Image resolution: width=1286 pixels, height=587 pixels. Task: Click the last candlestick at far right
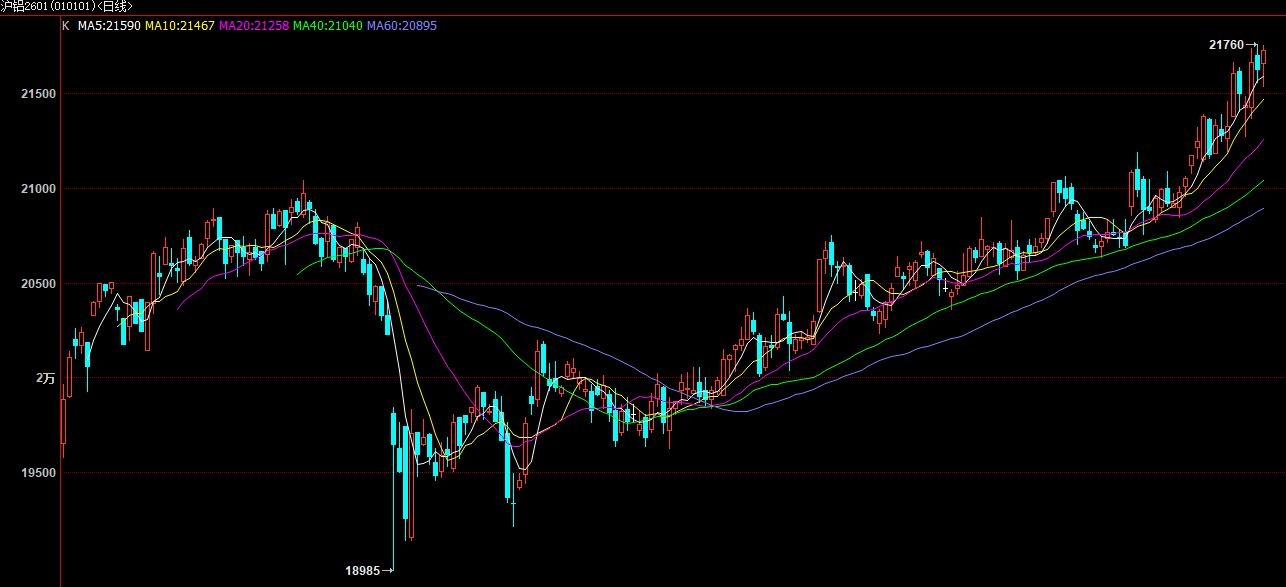point(1263,58)
